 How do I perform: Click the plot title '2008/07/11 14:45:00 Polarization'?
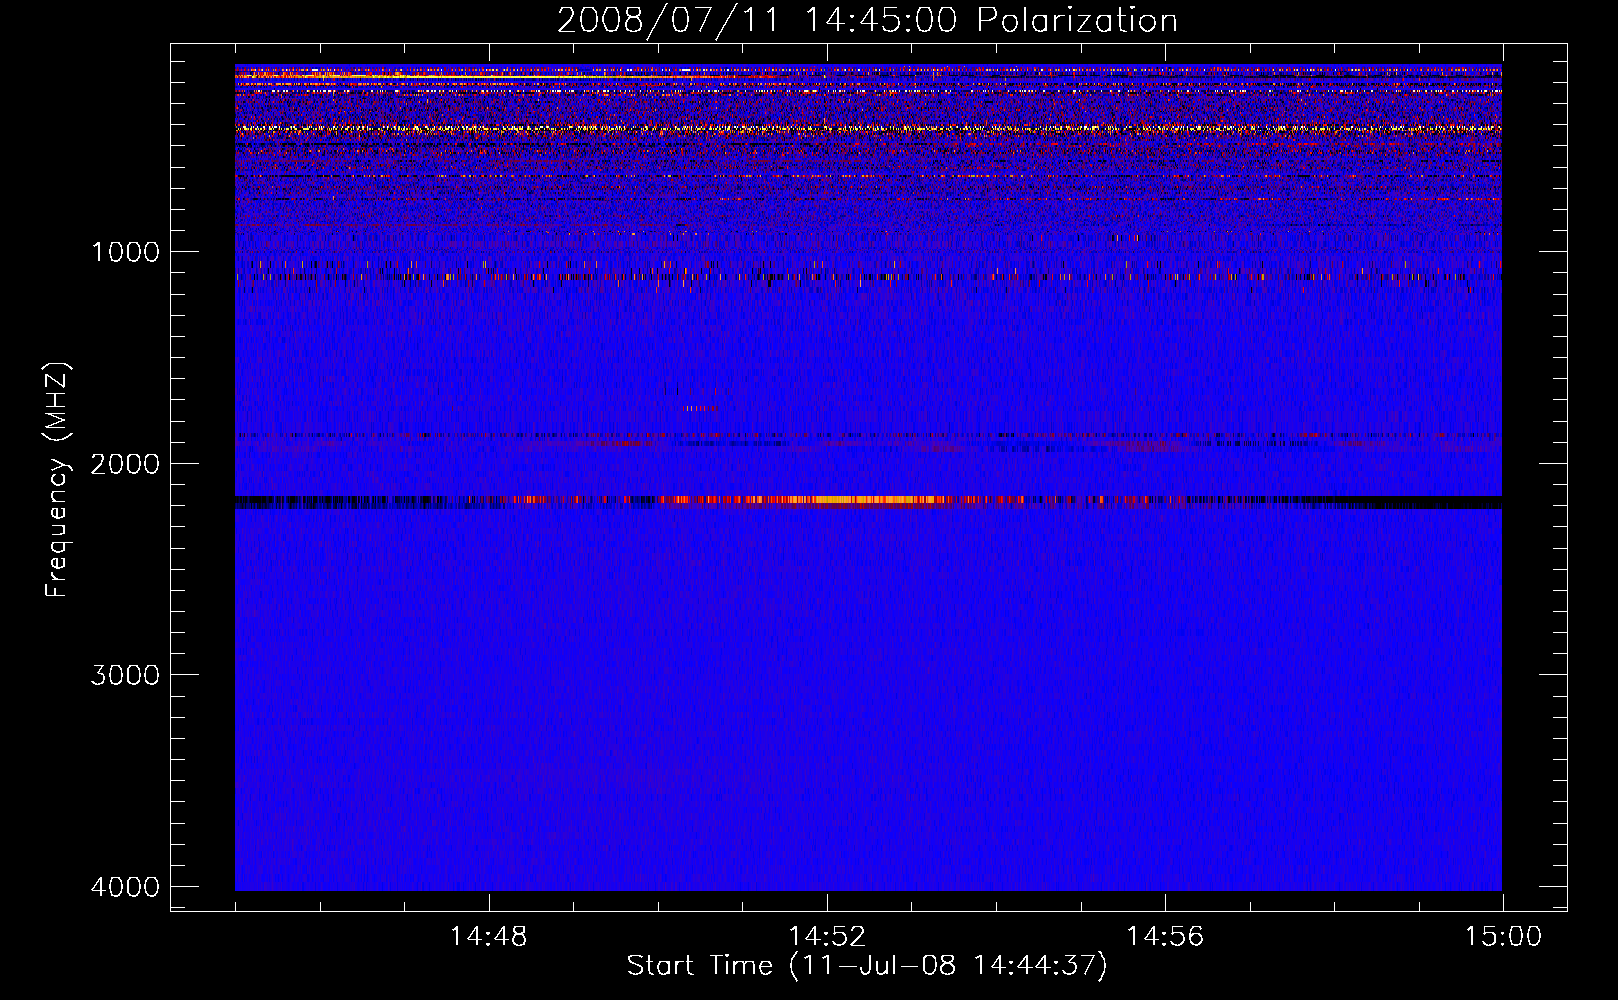[x=867, y=21]
